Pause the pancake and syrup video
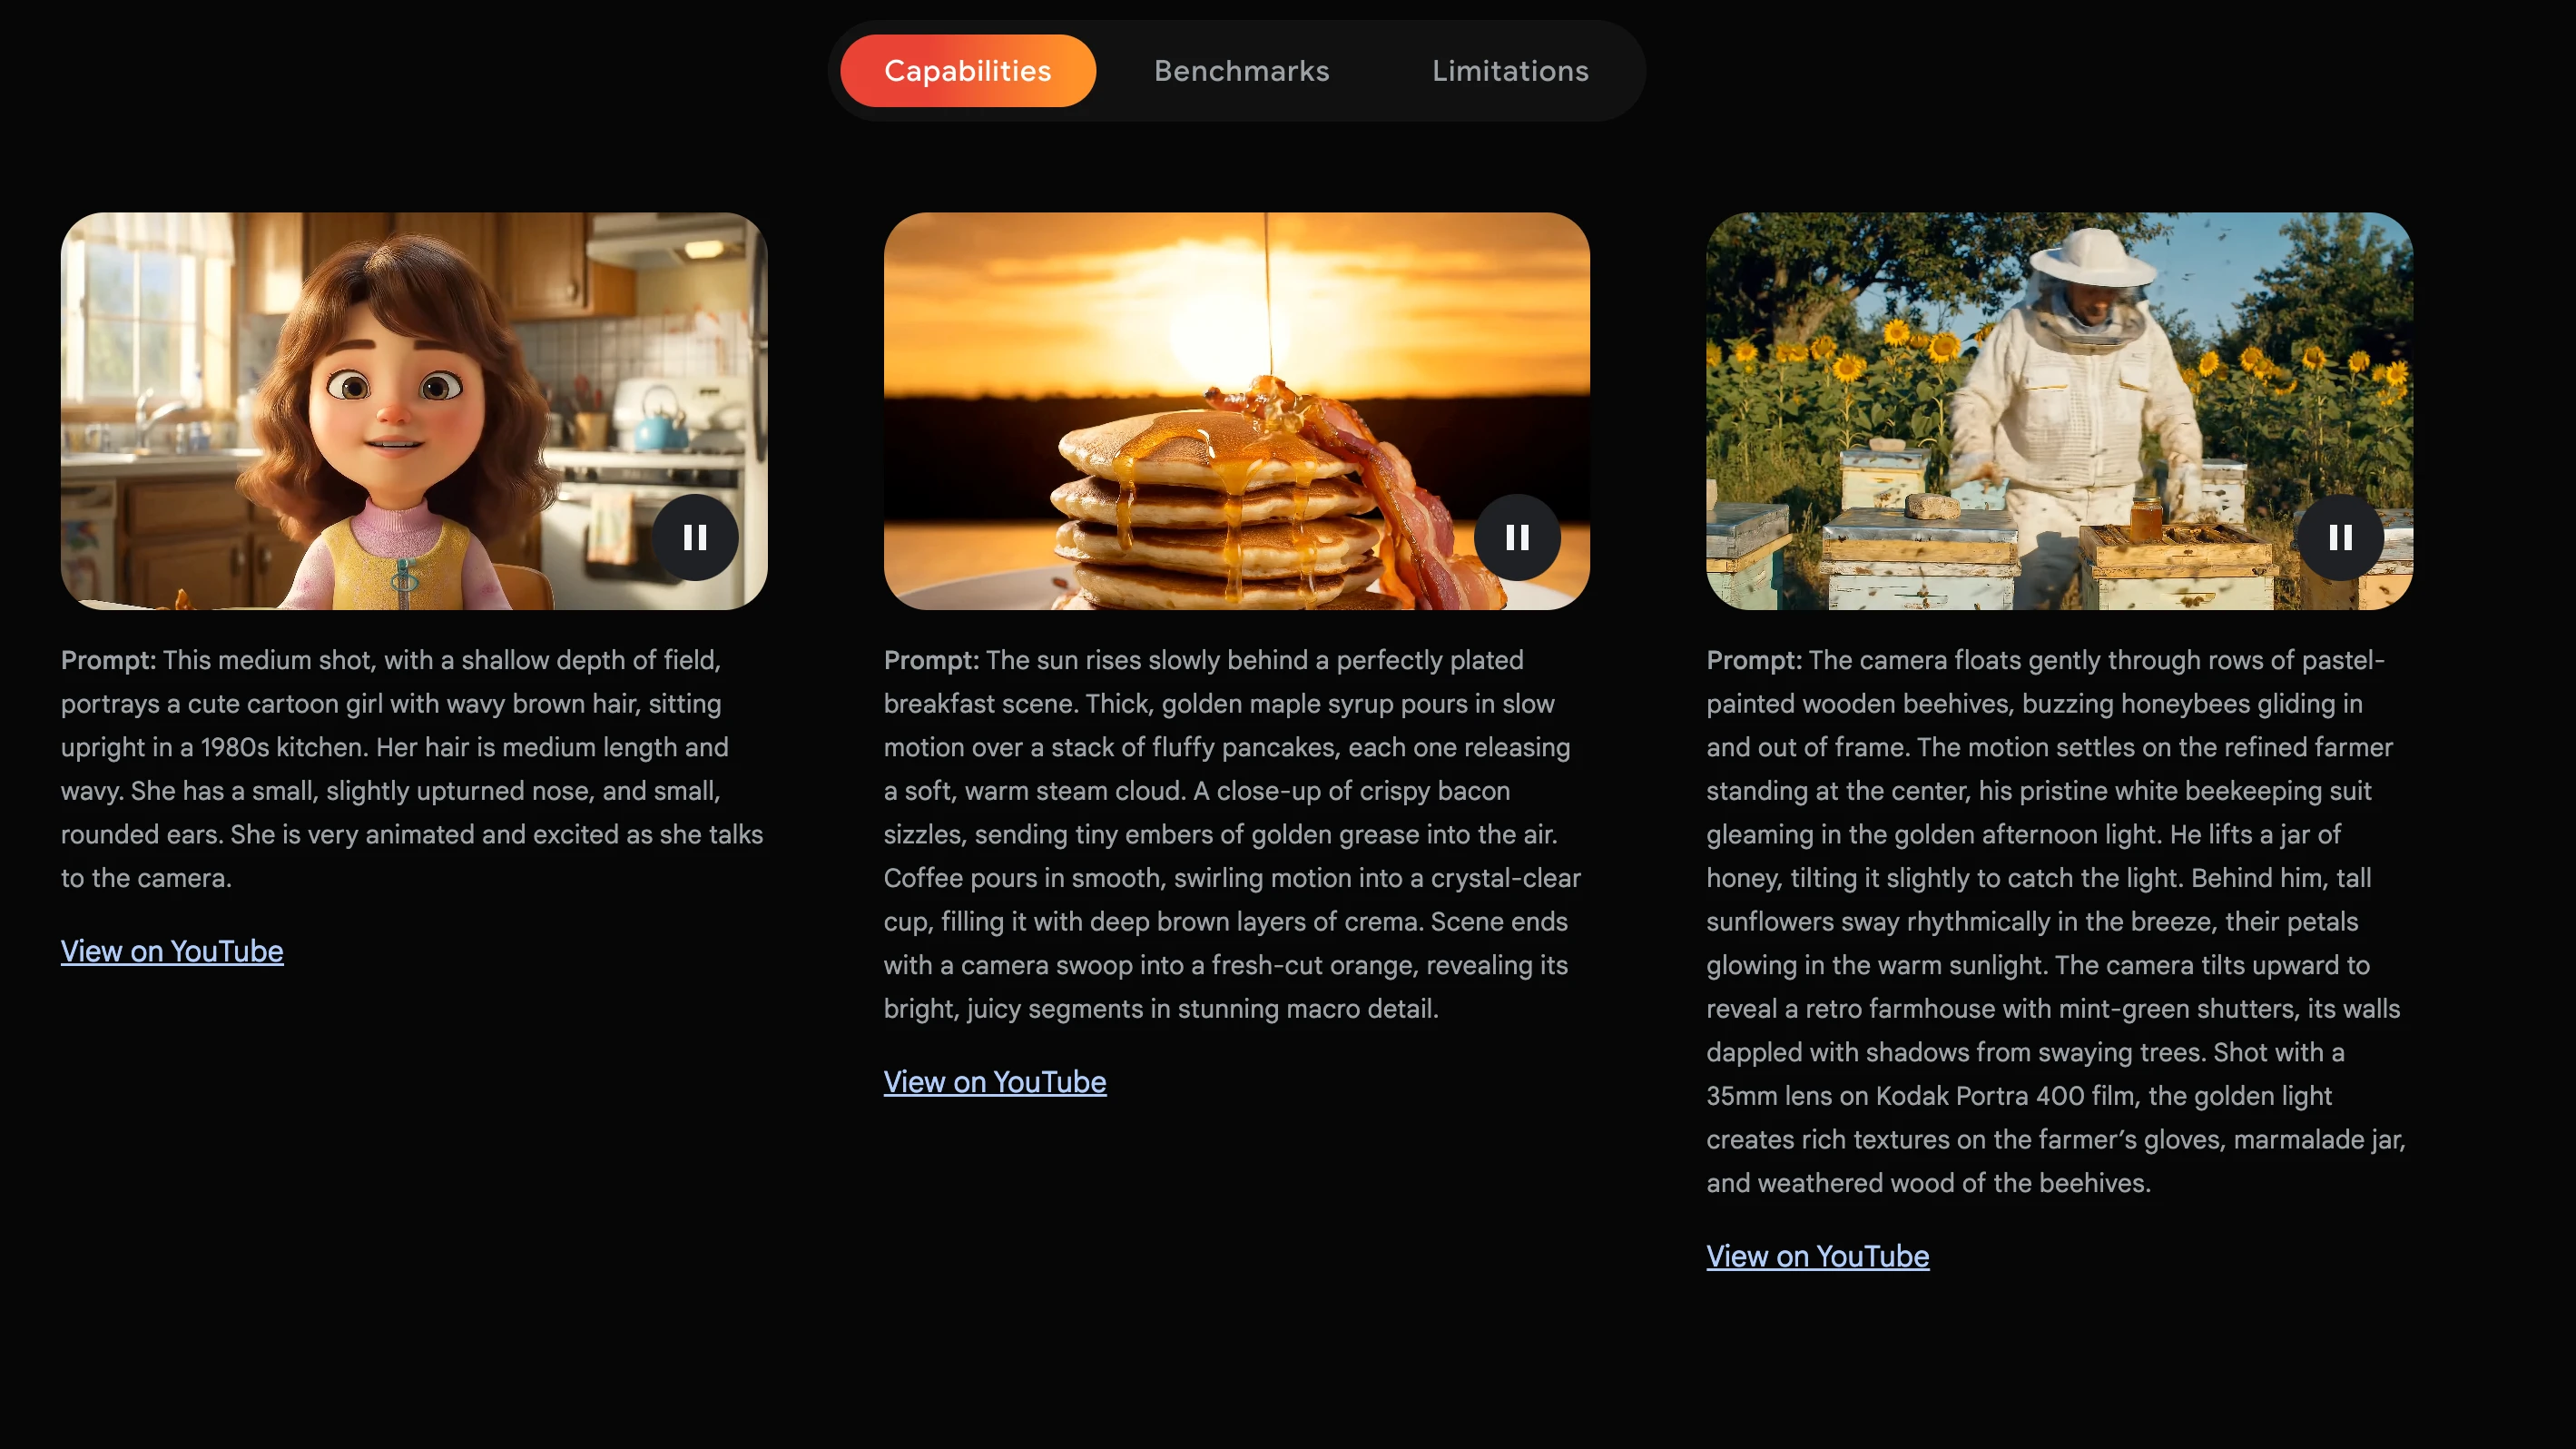The width and height of the screenshot is (2576, 1449). pyautogui.click(x=1517, y=537)
